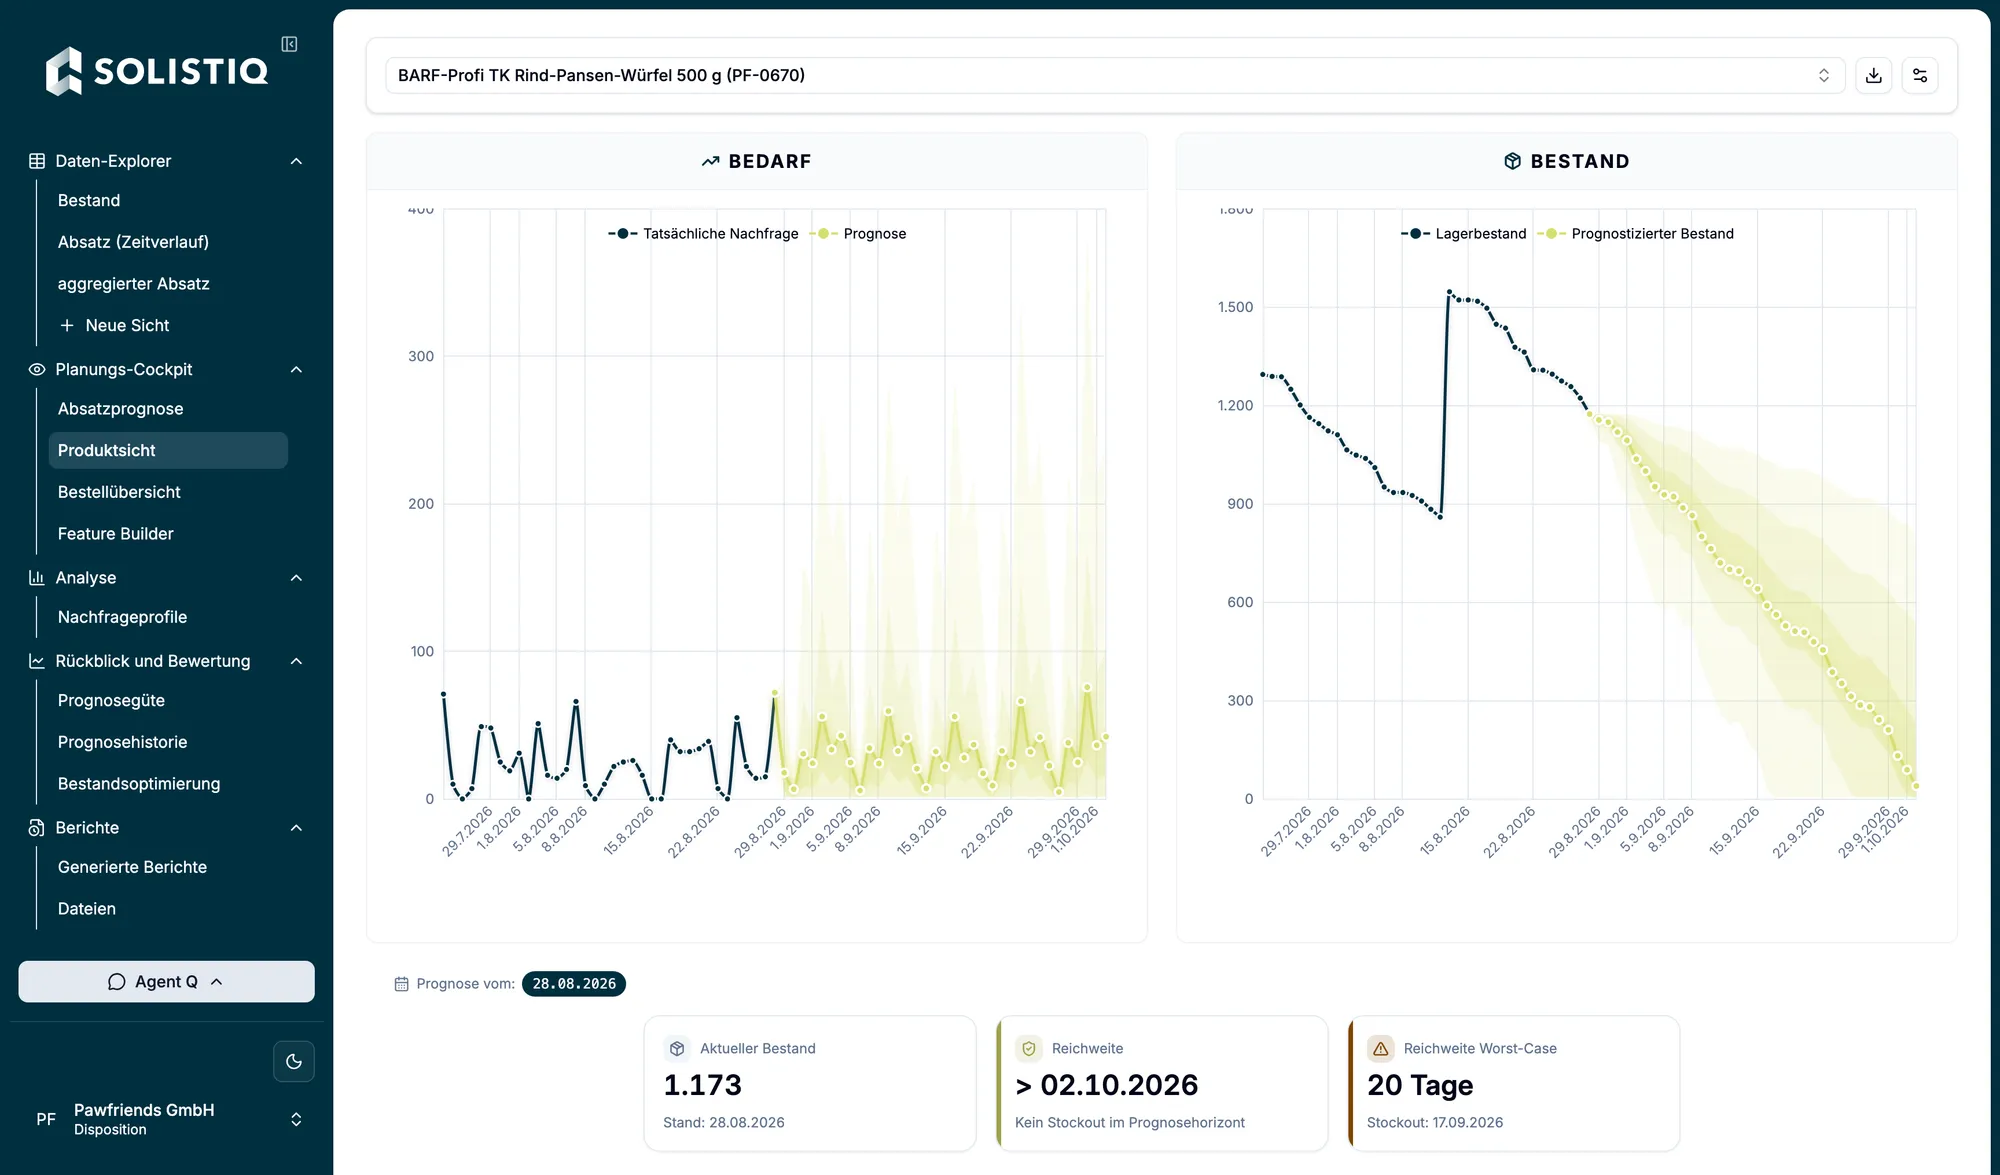Viewport: 2000px width, 1175px height.
Task: Collapse the Planungs-Cockpit section chevron
Action: (x=296, y=369)
